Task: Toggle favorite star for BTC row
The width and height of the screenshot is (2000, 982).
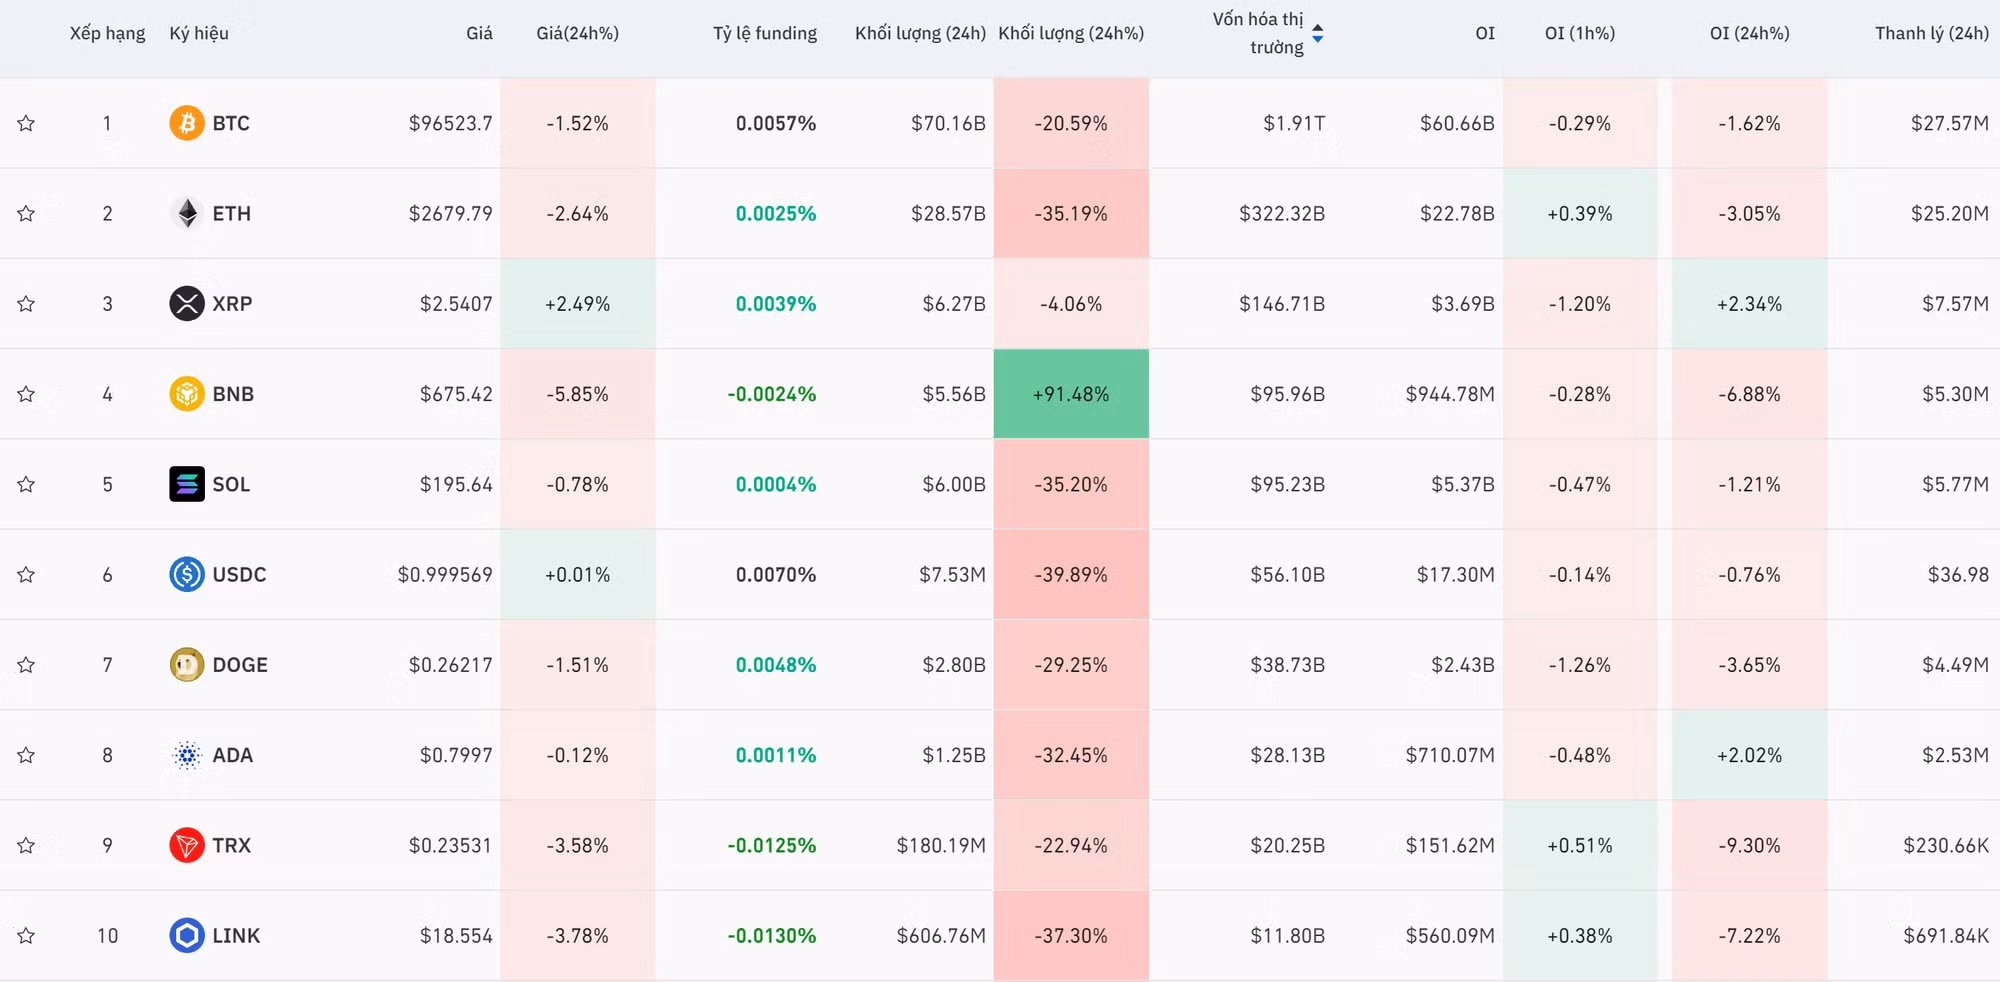Action: pyautogui.click(x=26, y=123)
